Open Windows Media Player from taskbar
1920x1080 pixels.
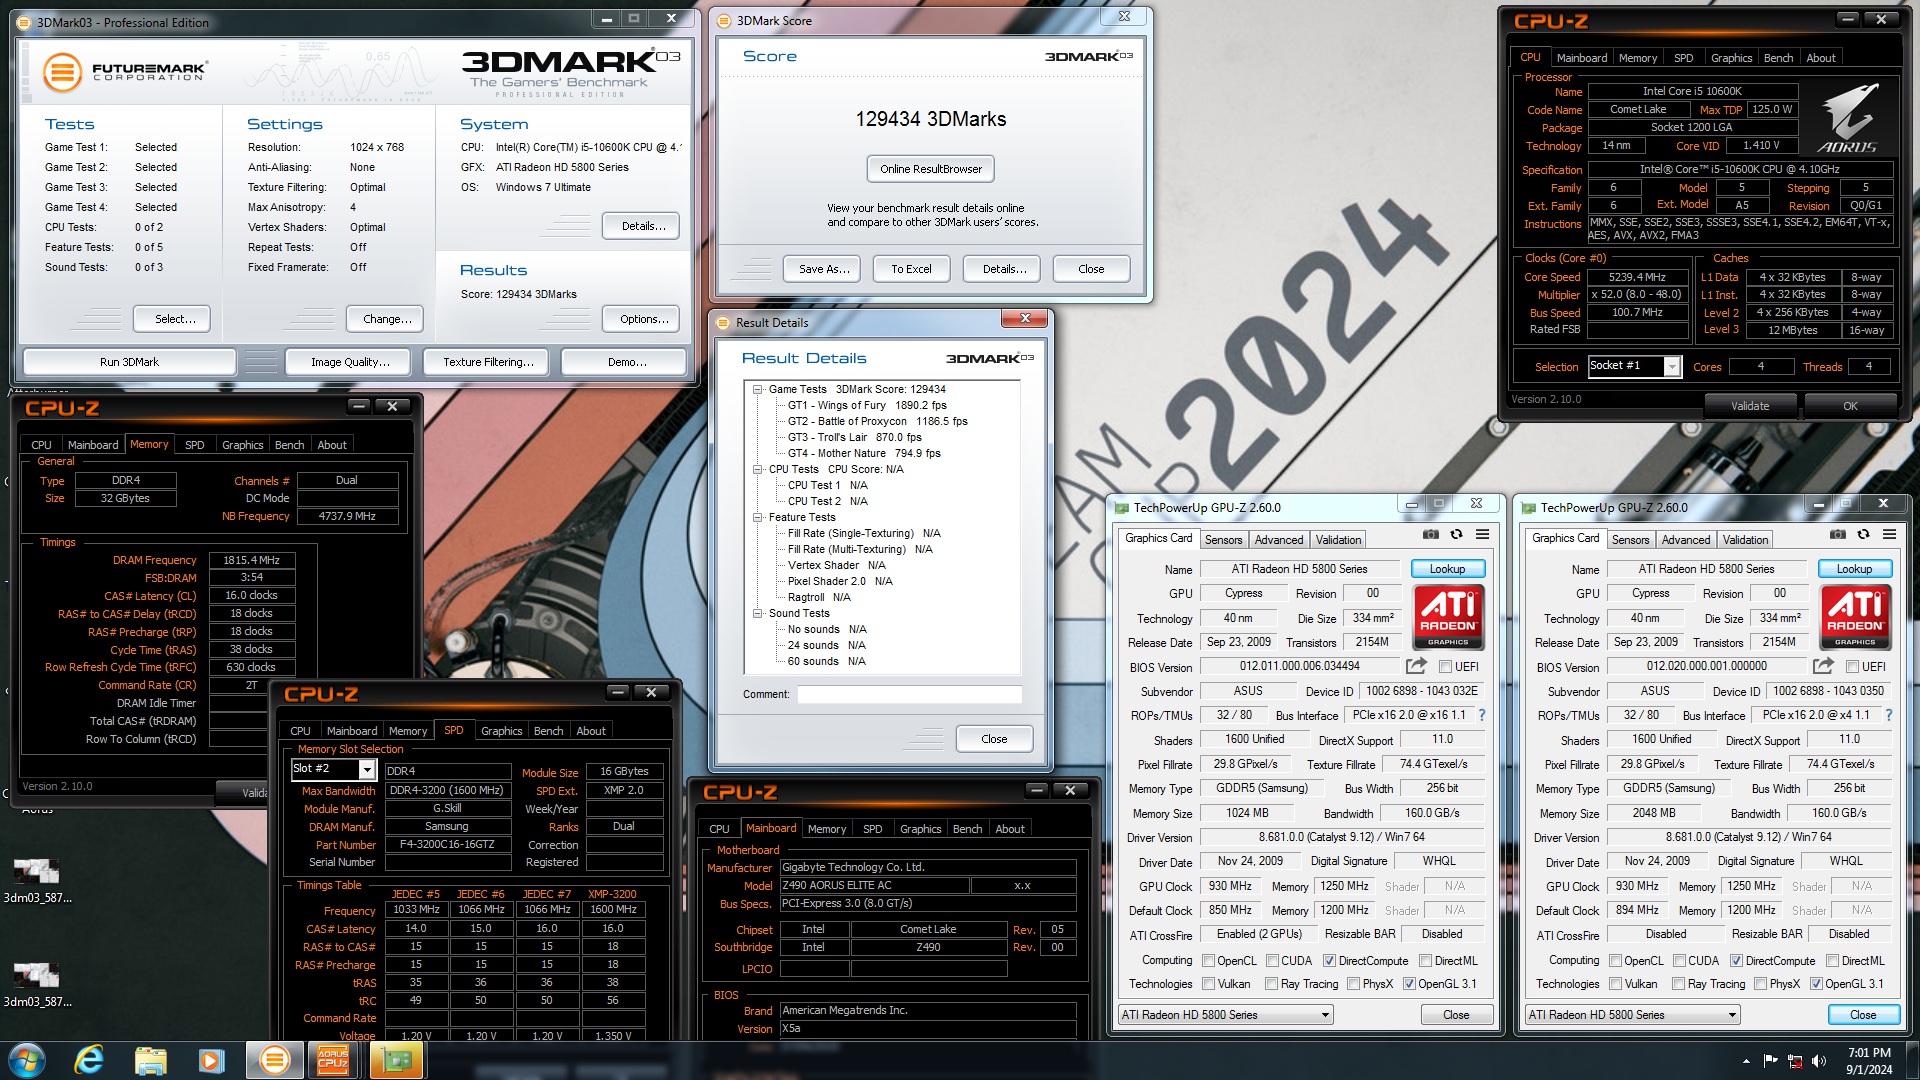pyautogui.click(x=211, y=1059)
